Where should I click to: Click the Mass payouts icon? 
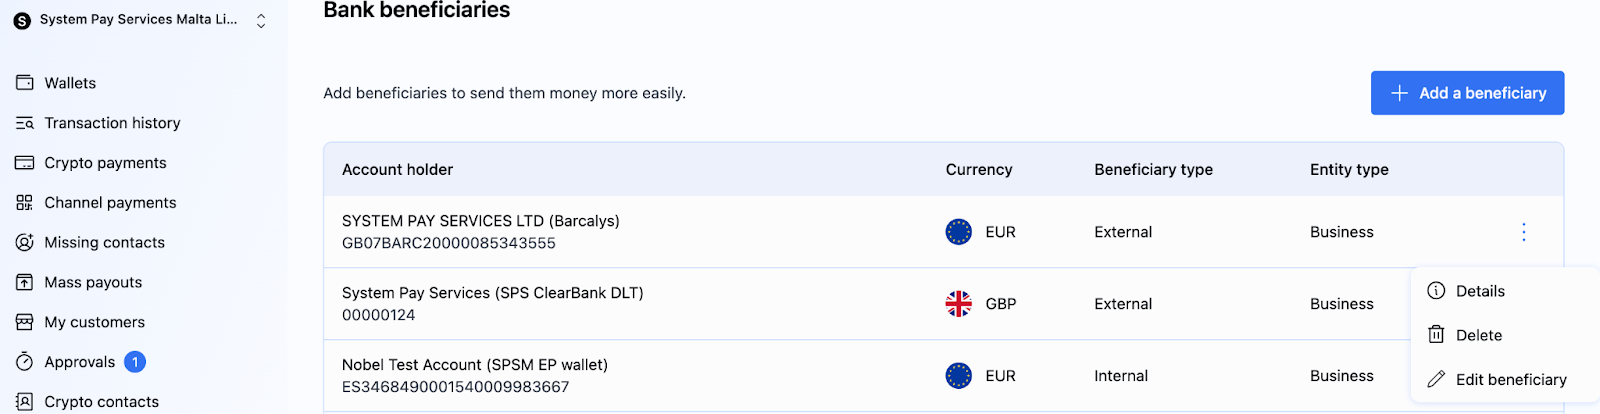25,283
